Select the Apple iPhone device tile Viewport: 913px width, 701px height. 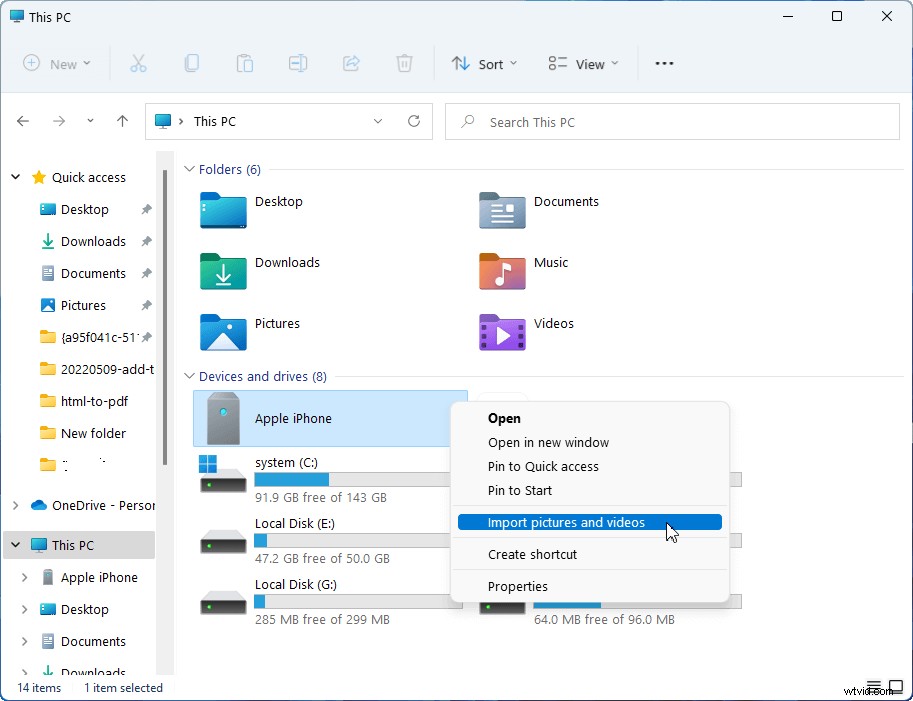(x=330, y=418)
